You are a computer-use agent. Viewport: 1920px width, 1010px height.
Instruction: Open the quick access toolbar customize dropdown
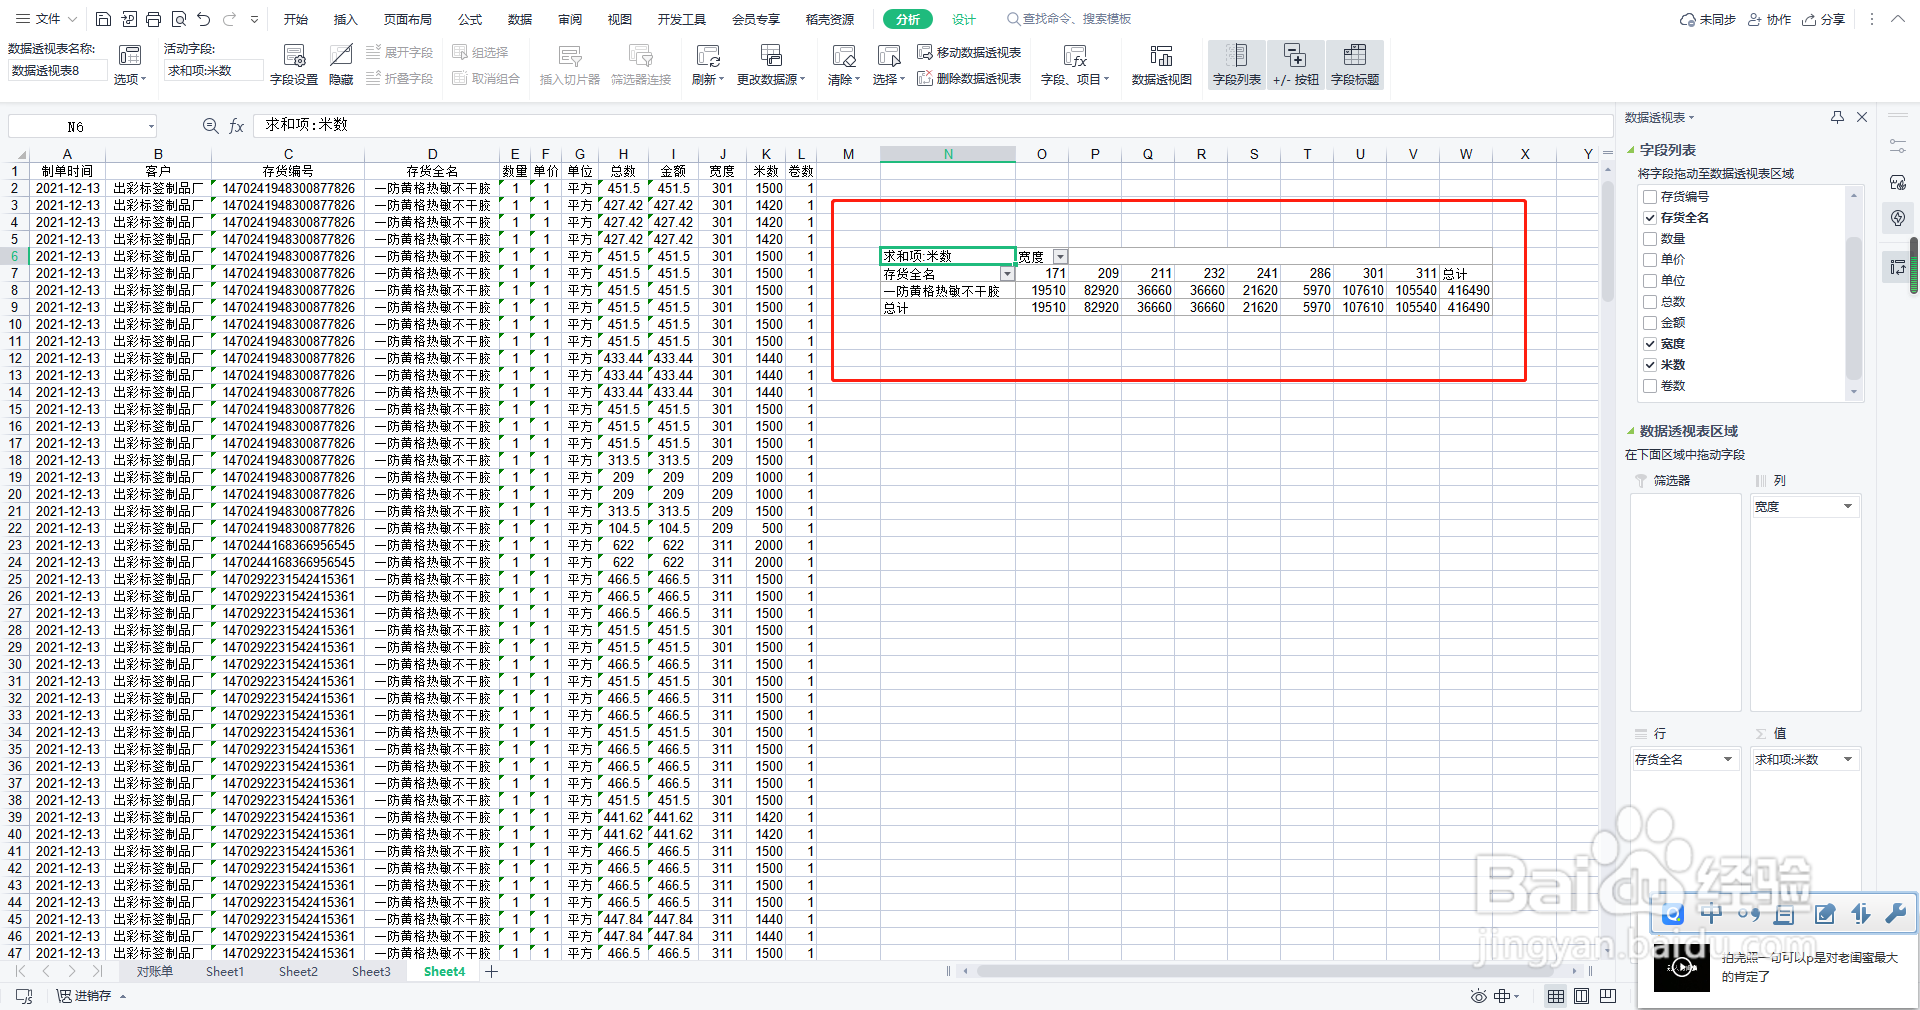[x=254, y=19]
